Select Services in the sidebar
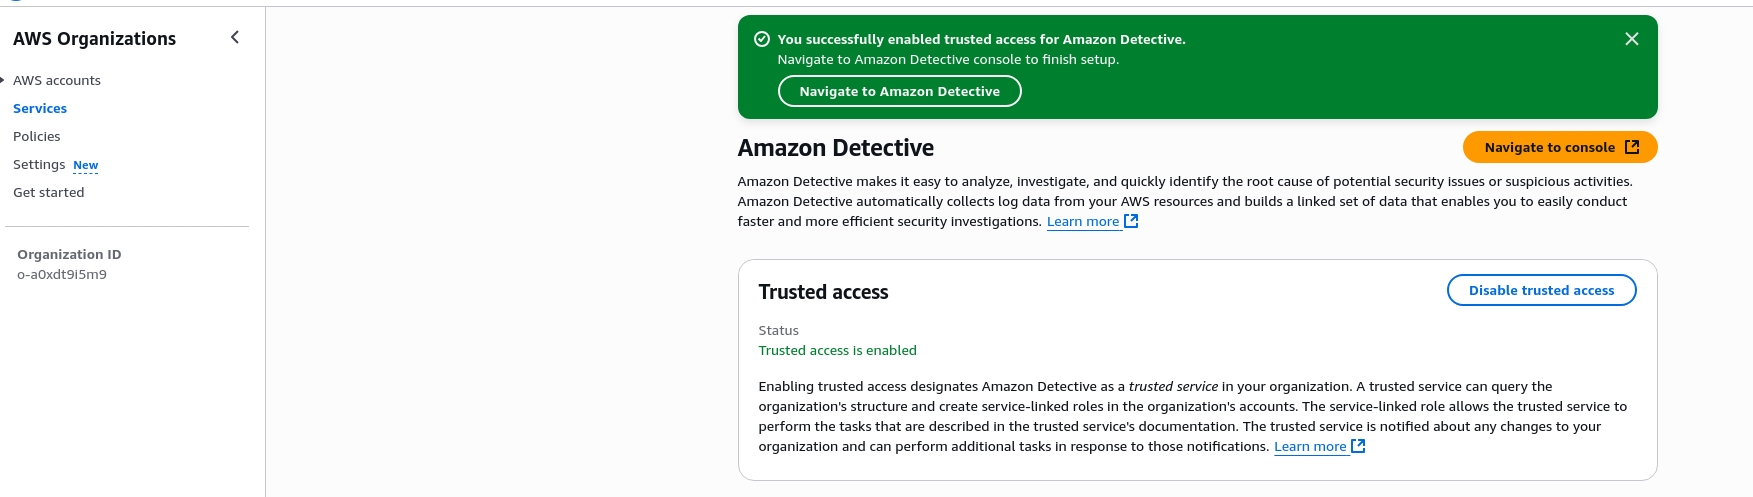The image size is (1753, 497). 40,108
